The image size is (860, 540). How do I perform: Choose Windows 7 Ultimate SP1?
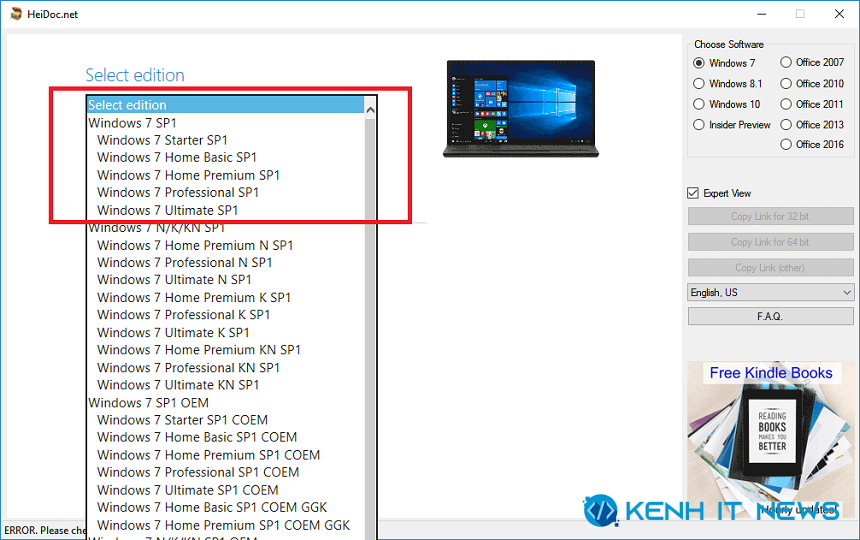pos(167,211)
